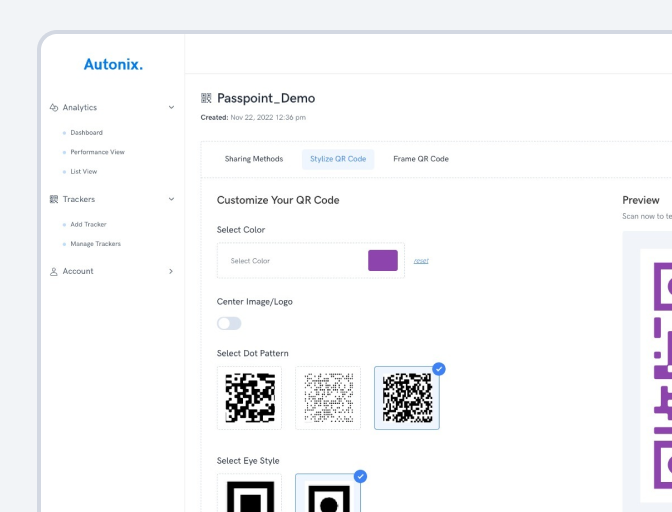Open Manage Trackers in sidebar
The image size is (672, 512).
95,244
